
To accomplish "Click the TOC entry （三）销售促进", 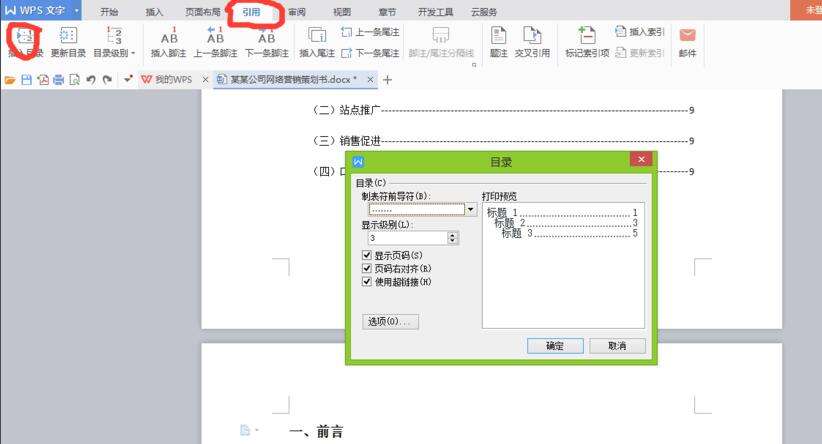I will [x=503, y=140].
